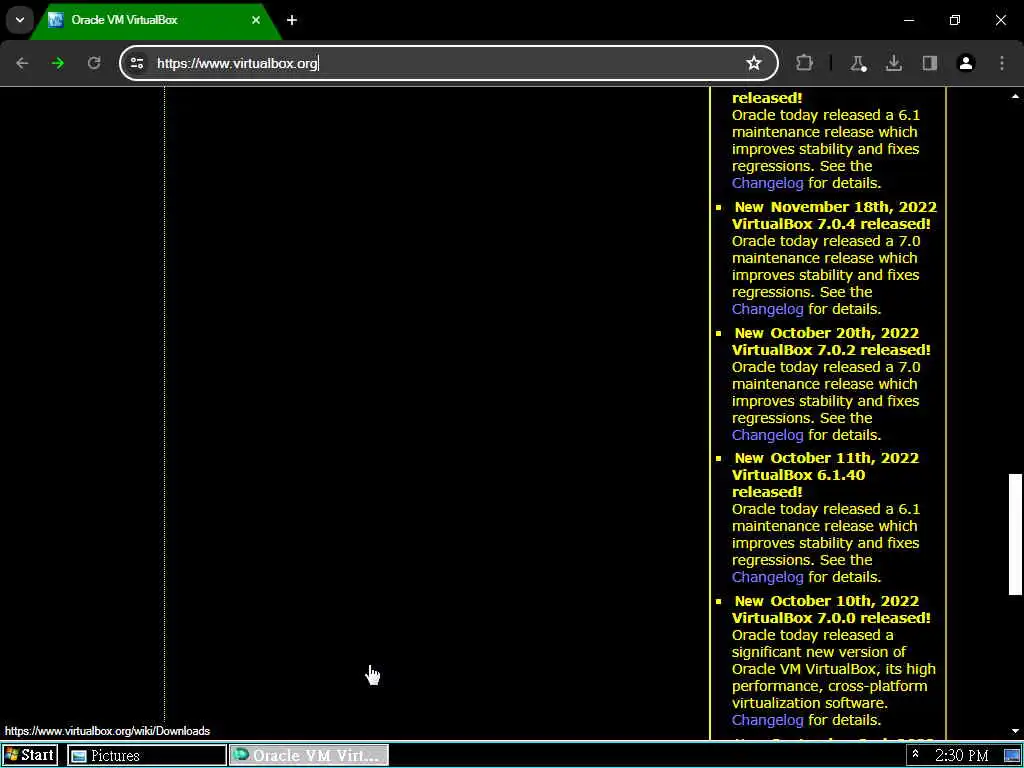Open Changelog link under 7.0.2 release
This screenshot has height=768, width=1024.
(767, 435)
